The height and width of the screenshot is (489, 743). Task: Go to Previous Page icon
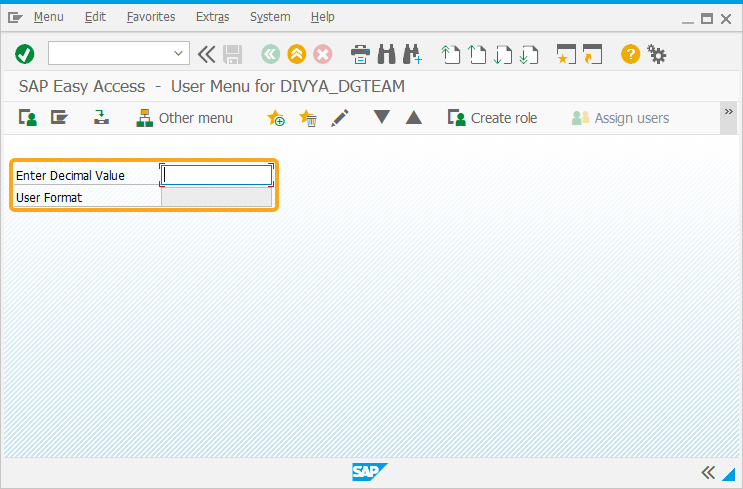477,54
